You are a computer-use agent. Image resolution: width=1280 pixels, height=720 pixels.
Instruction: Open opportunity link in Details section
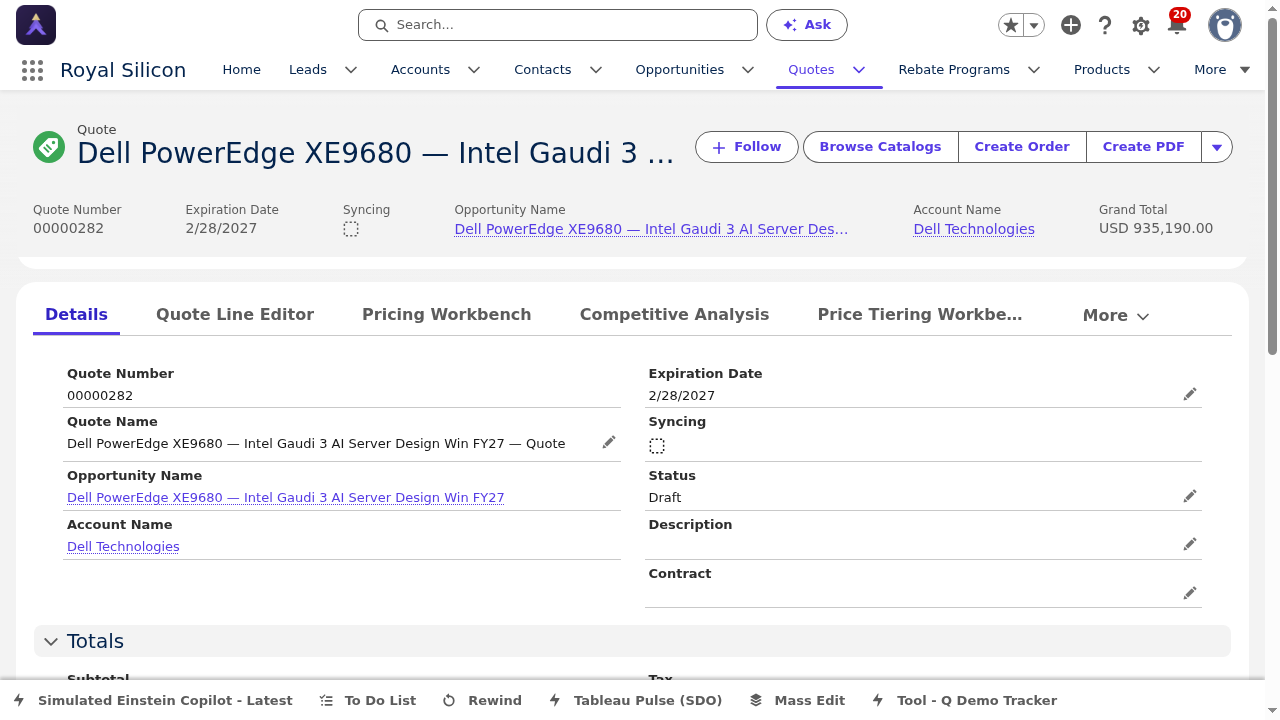point(286,497)
